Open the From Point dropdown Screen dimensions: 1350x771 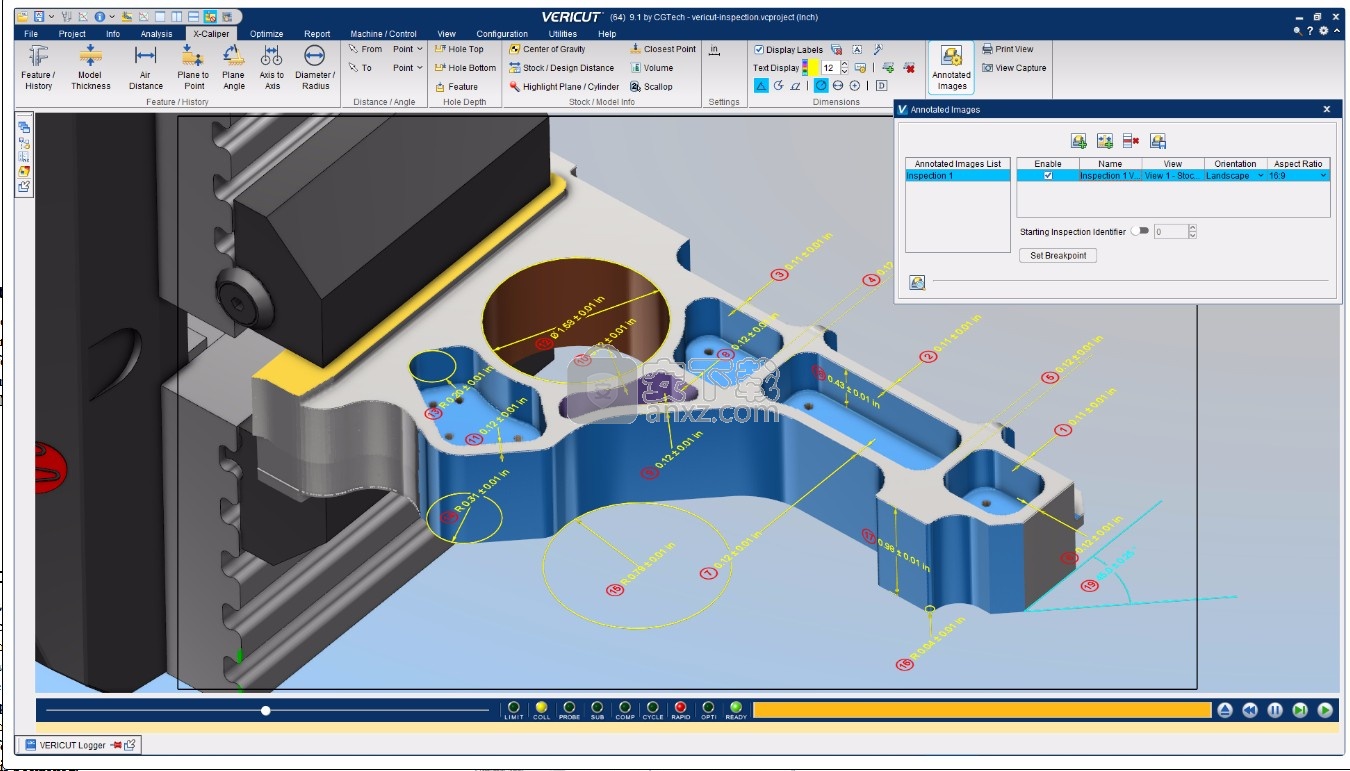407,49
